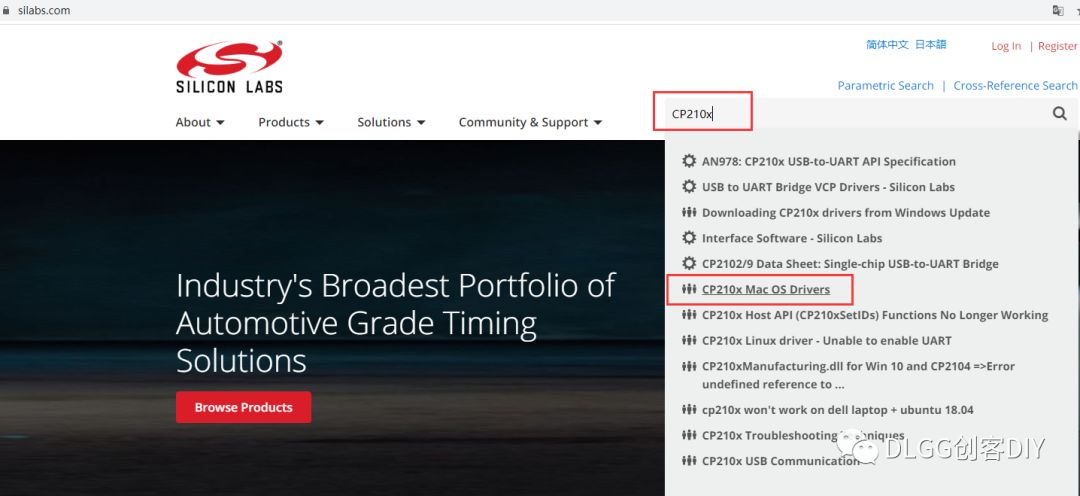Click the Industry's Broadest Portfolio headline
The width and height of the screenshot is (1080, 496).
[395, 323]
